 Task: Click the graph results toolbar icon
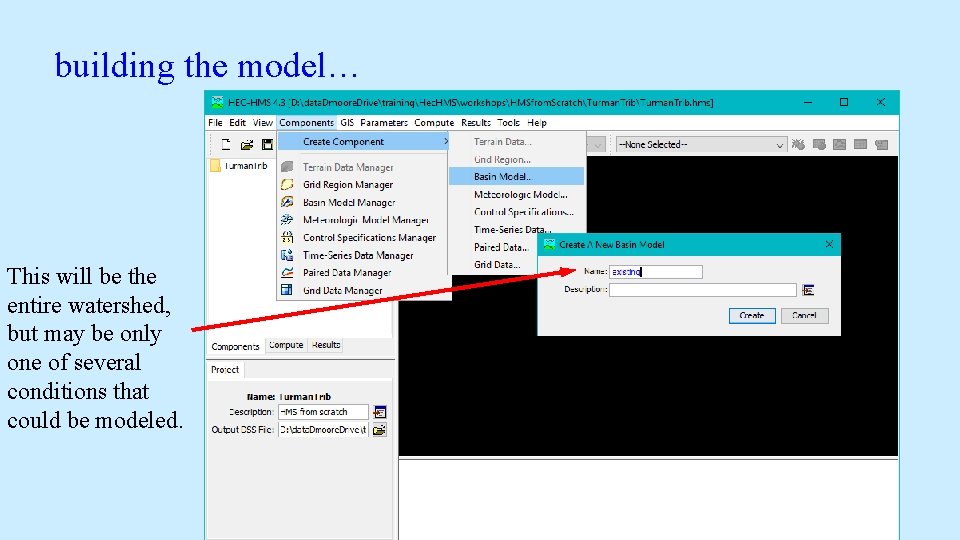click(840, 144)
